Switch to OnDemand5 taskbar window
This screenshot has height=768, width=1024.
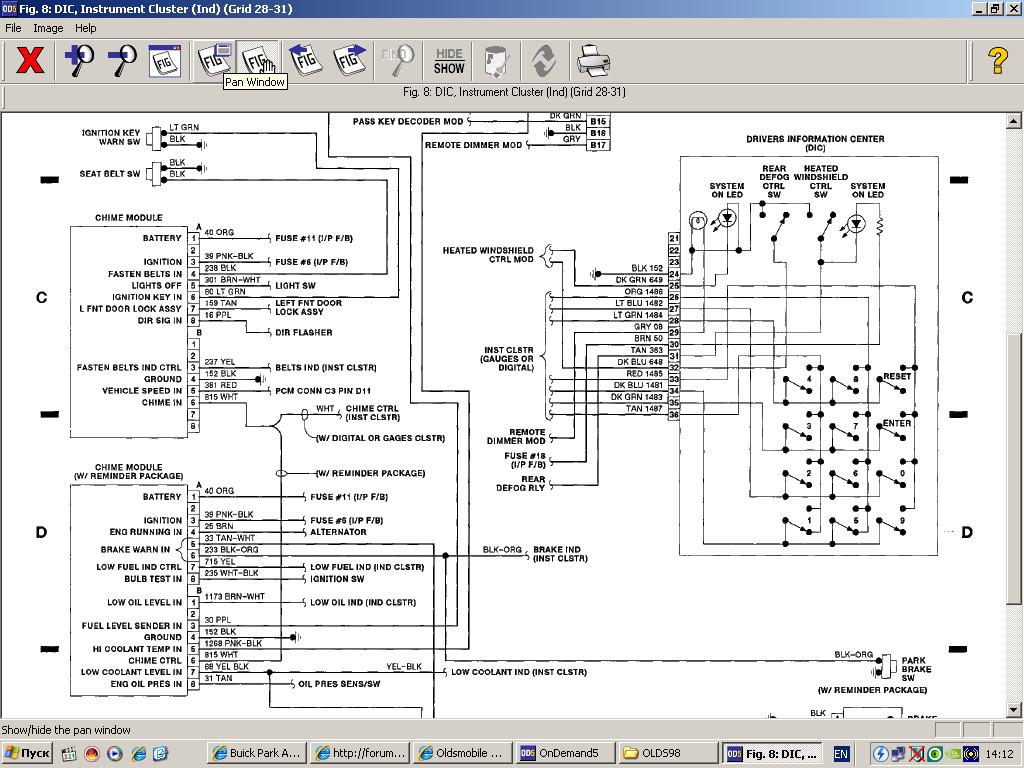coord(564,753)
